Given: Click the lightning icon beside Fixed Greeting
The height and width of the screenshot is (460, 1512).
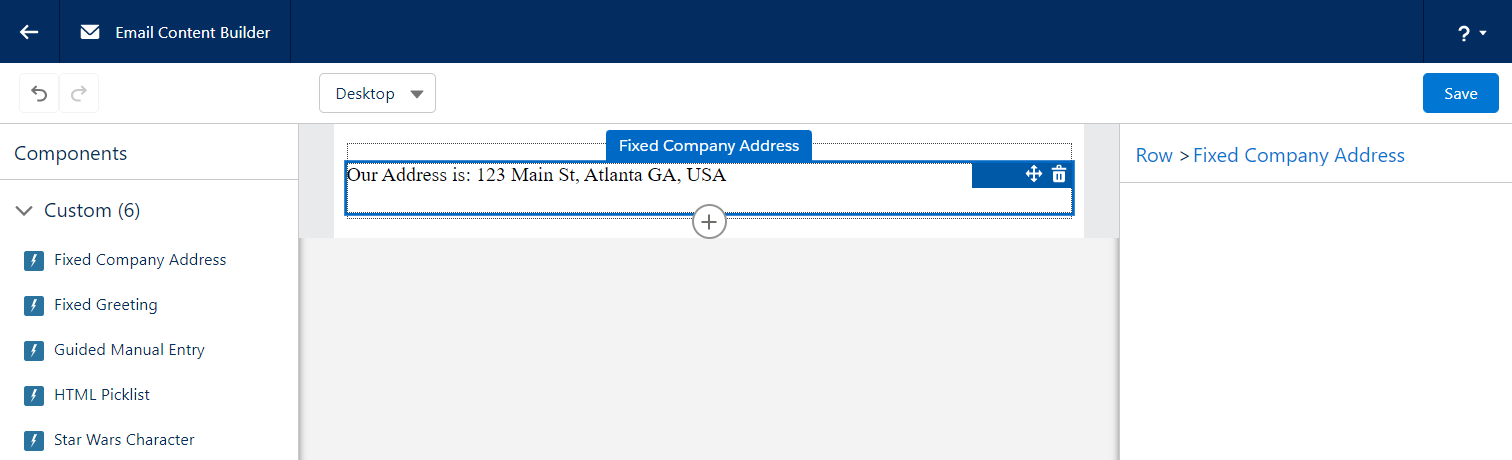Looking at the screenshot, I should click(x=33, y=305).
